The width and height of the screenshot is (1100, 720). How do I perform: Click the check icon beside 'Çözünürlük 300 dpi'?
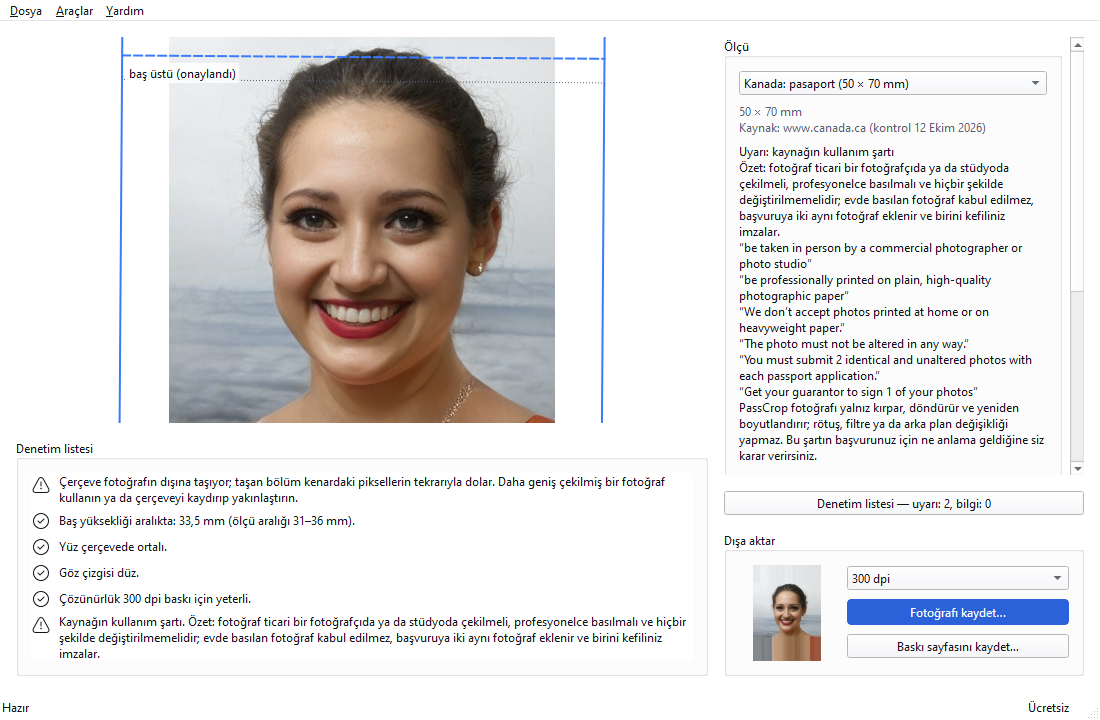[41, 599]
